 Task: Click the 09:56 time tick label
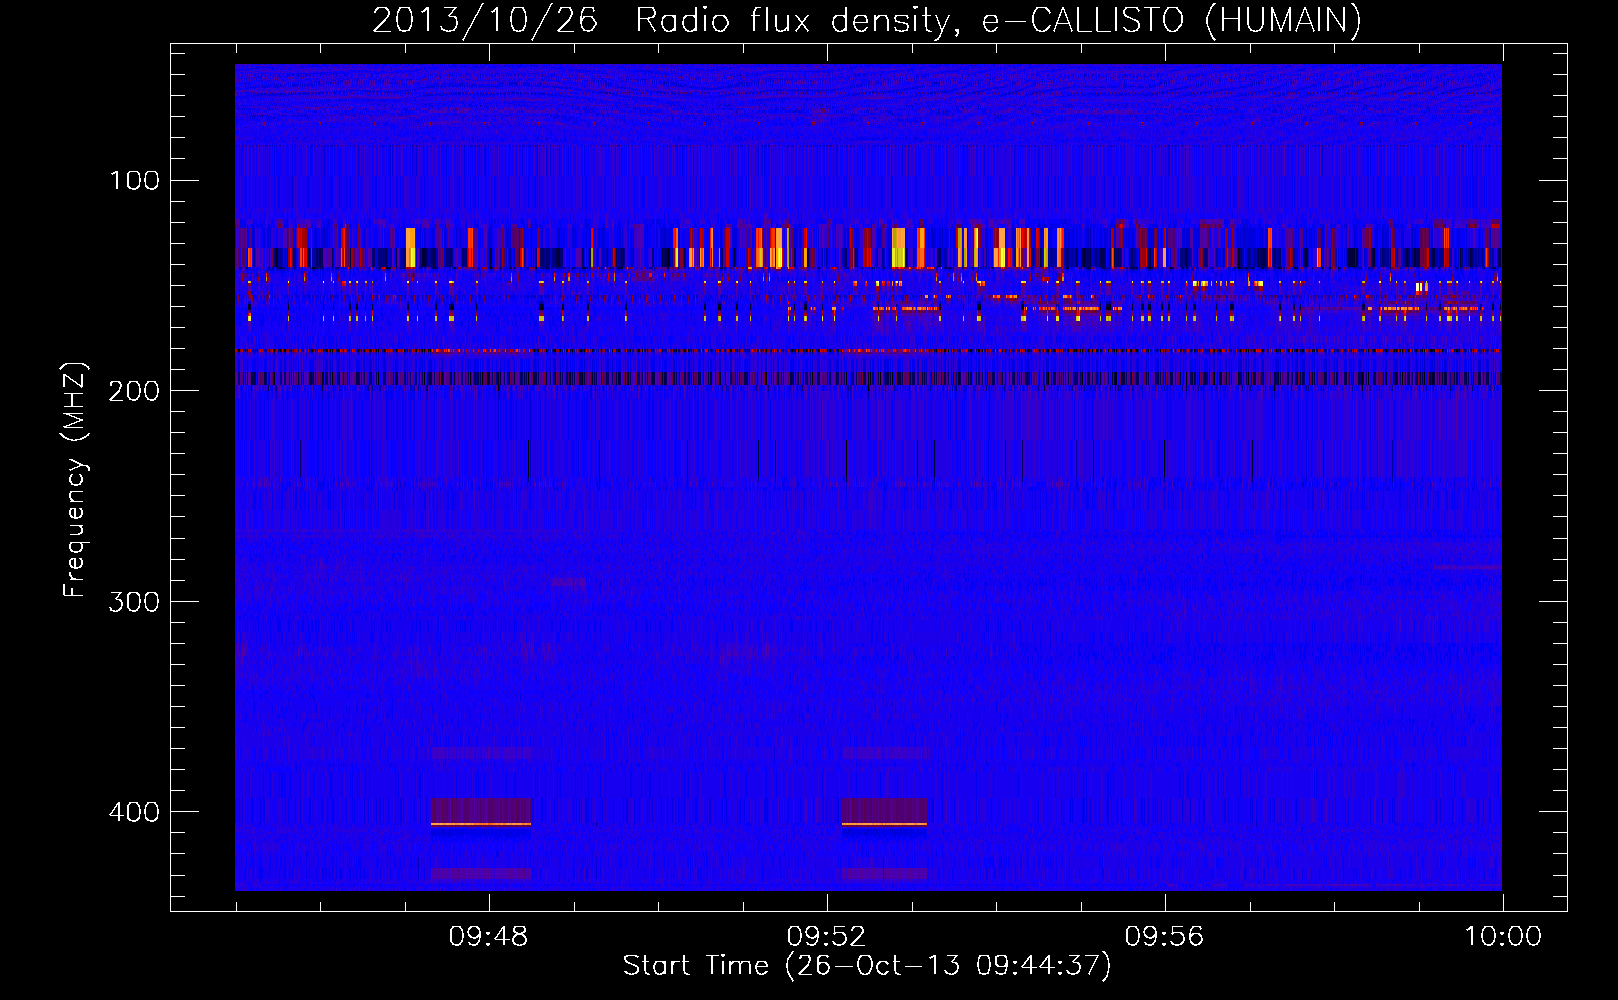click(x=1165, y=937)
